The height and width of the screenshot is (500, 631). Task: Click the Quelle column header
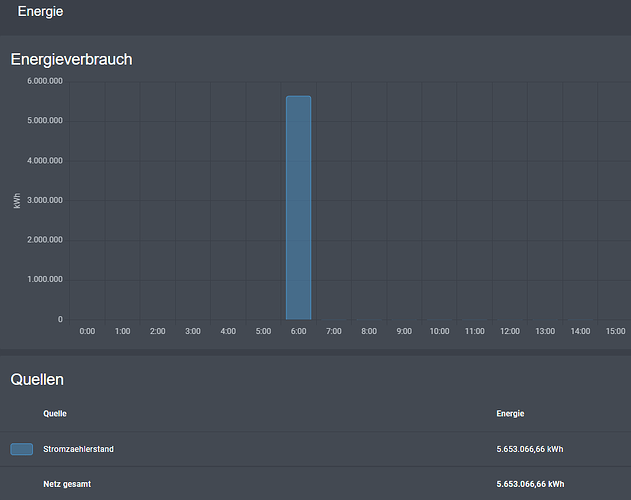[55, 413]
